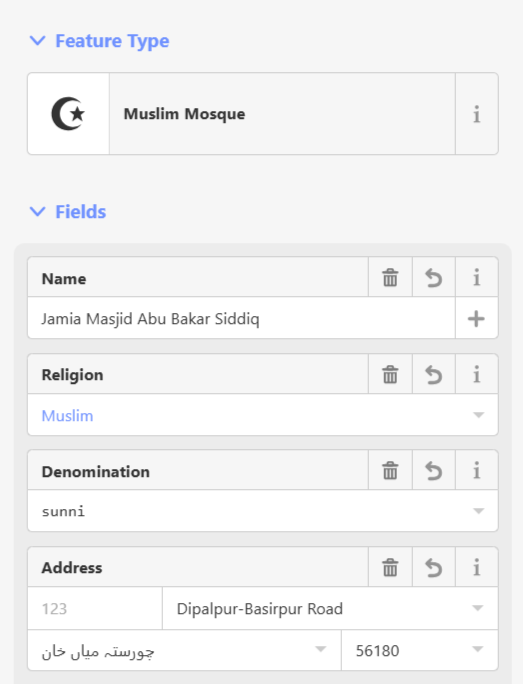
Task: Revert the Denomination field changes
Action: pos(434,470)
